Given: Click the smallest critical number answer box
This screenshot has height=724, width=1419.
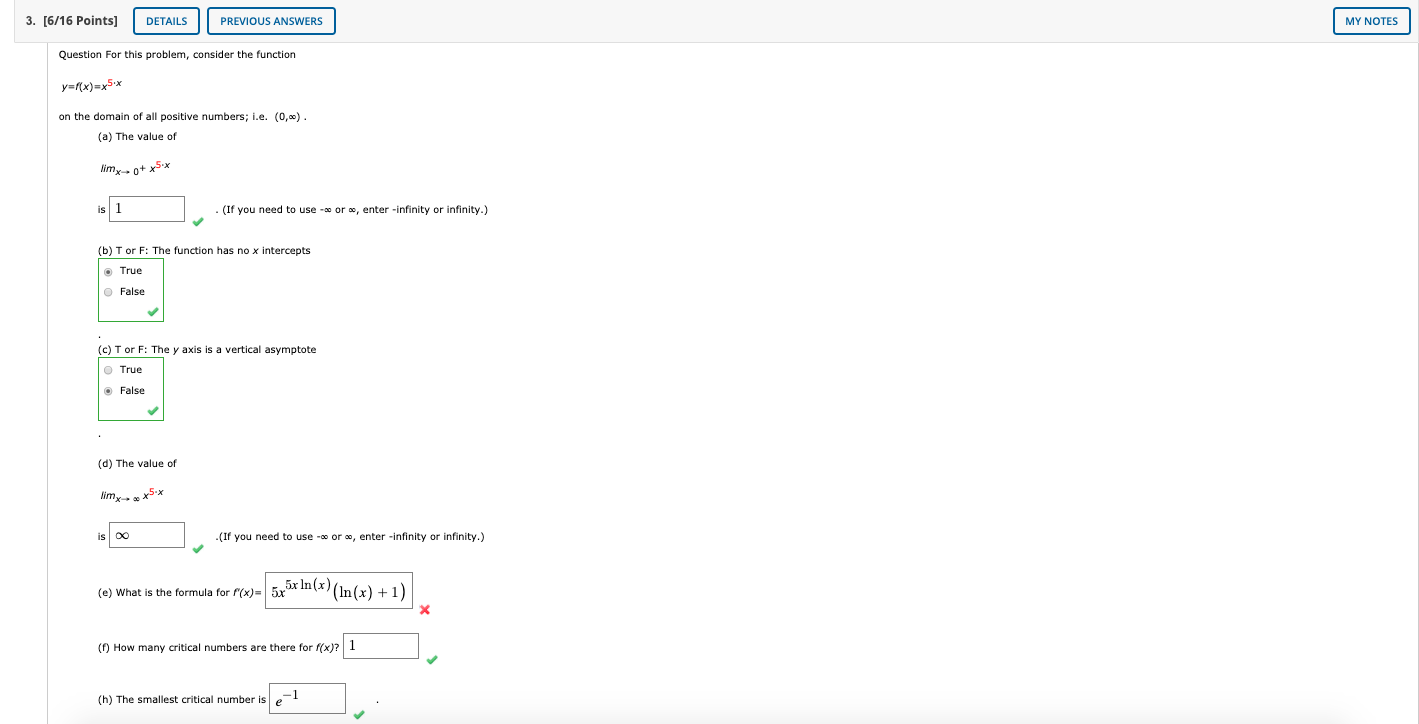Looking at the screenshot, I should click(x=306, y=697).
